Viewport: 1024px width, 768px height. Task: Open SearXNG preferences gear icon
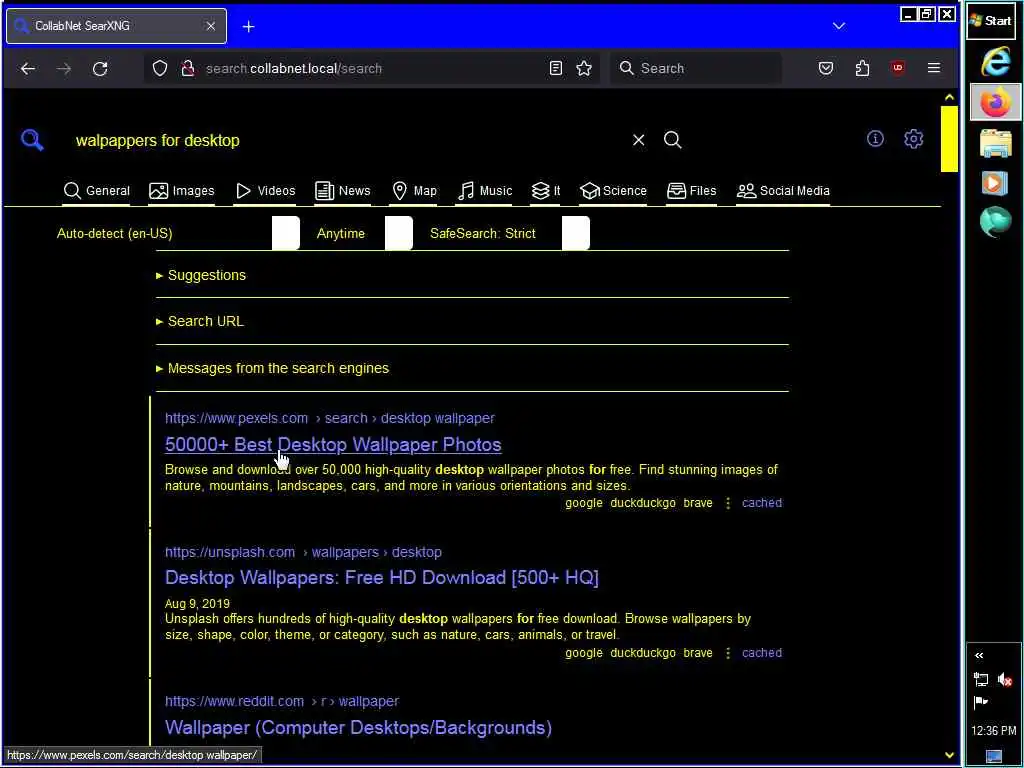(x=913, y=138)
